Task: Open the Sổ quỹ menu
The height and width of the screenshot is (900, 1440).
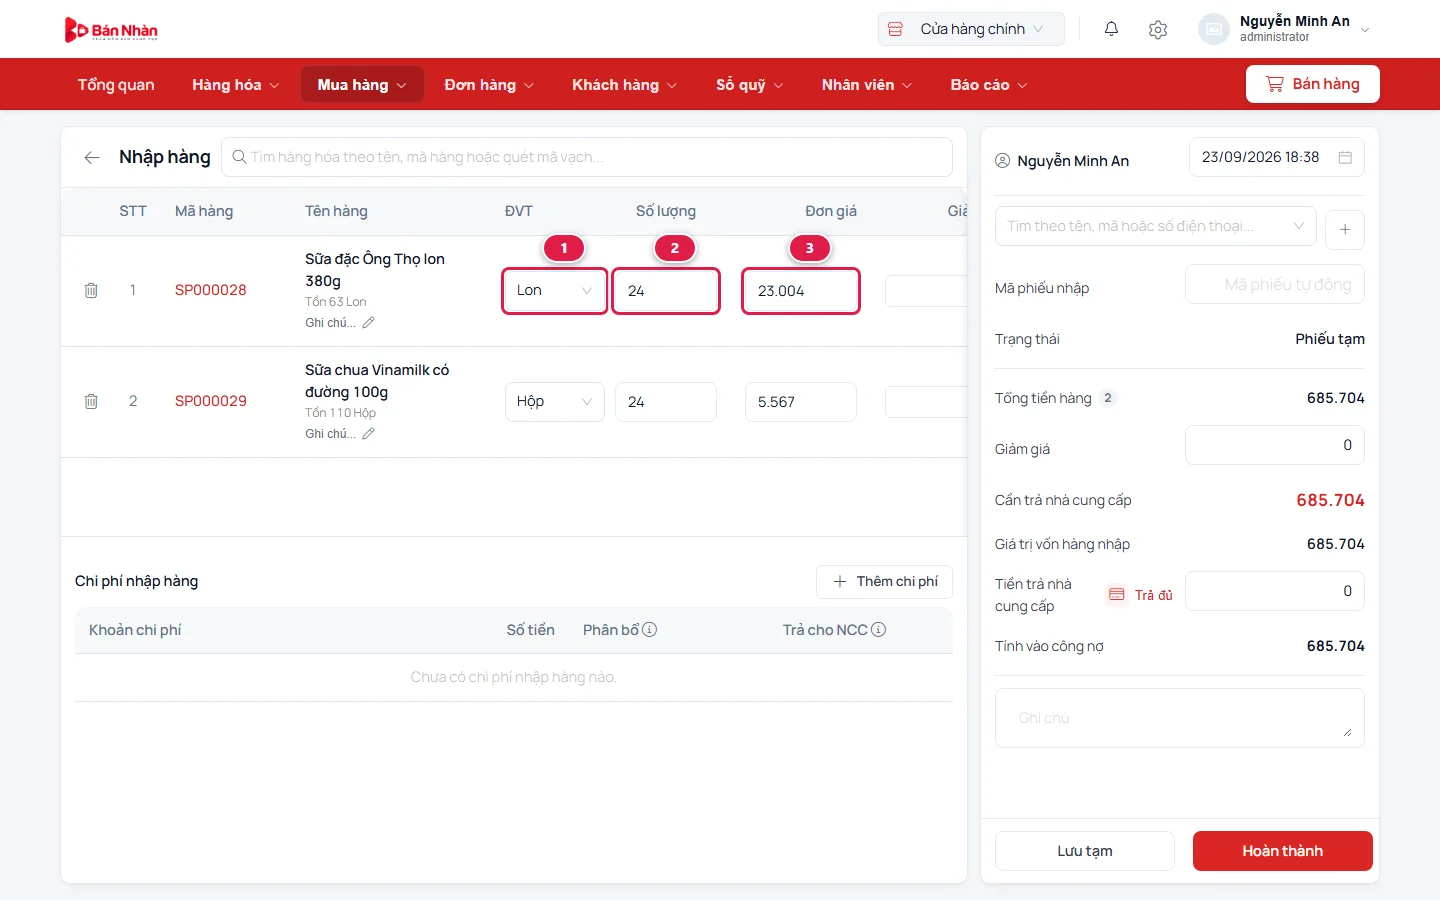Action: (x=749, y=85)
